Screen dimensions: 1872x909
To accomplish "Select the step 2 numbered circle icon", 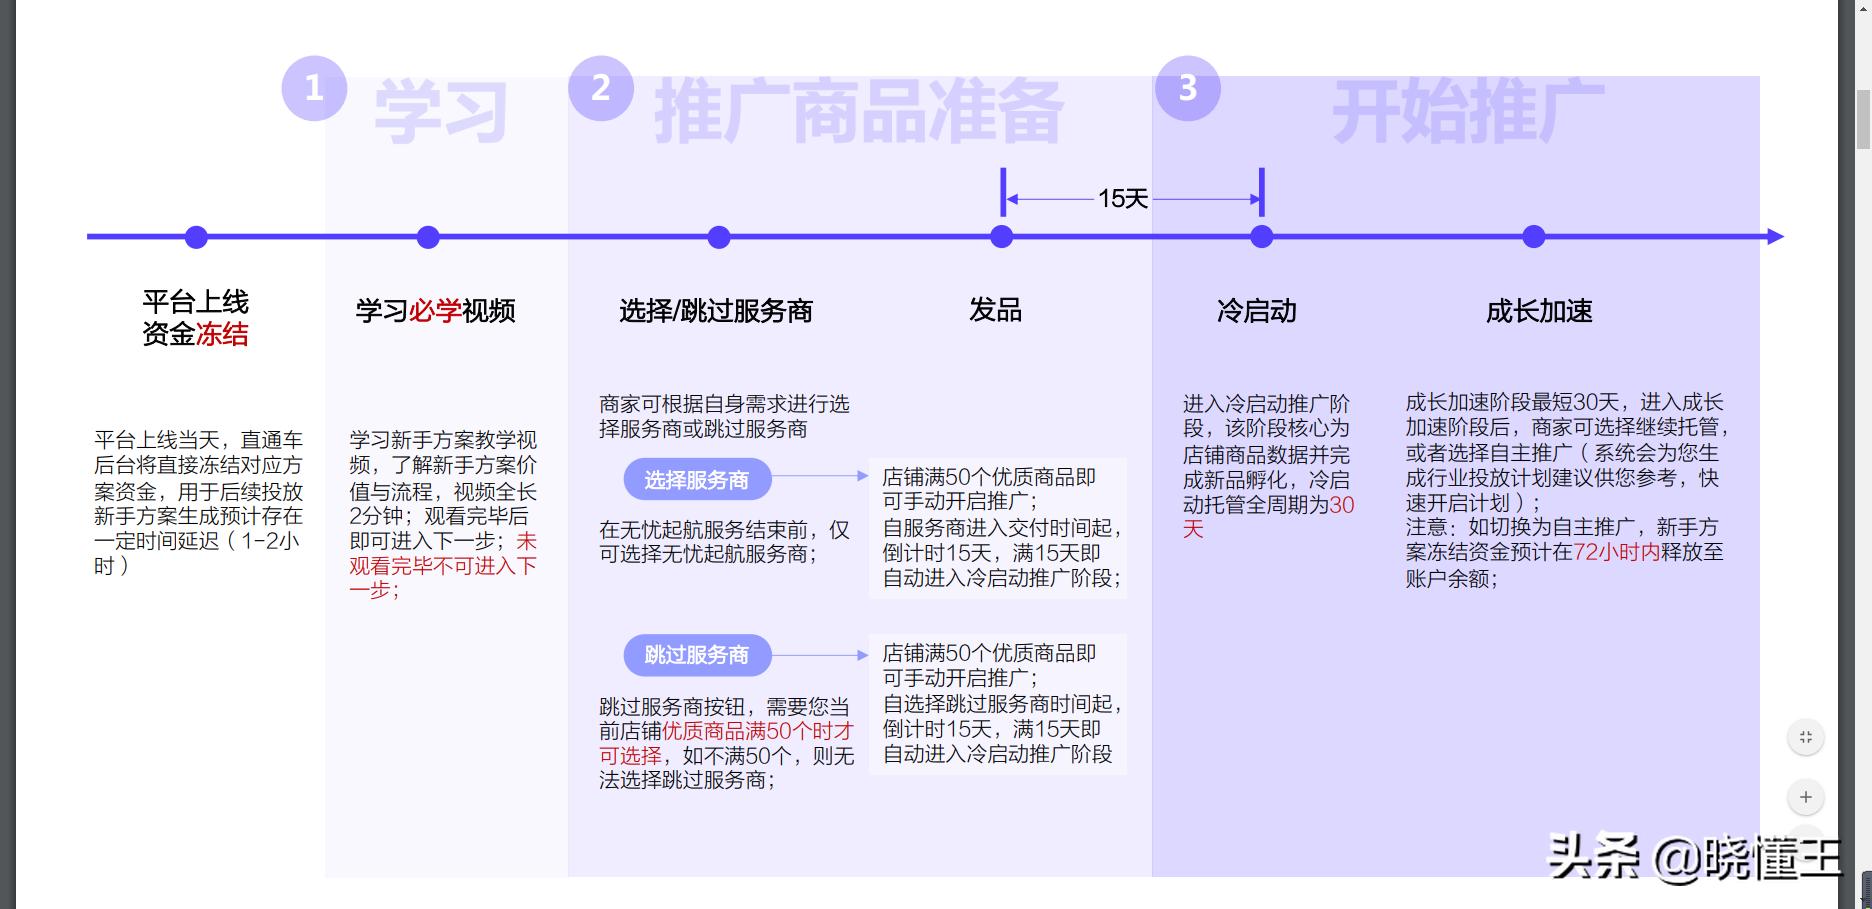I will [x=602, y=87].
